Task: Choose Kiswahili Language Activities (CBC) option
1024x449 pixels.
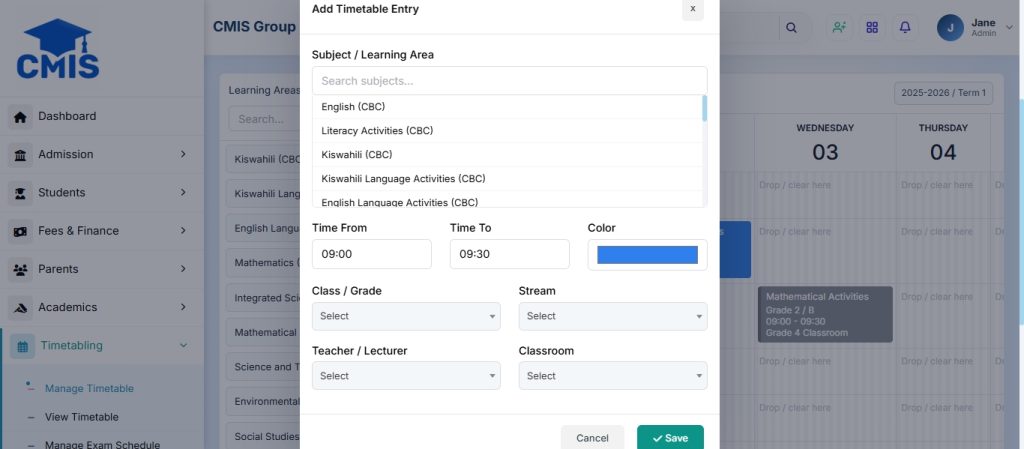Action: click(x=507, y=178)
